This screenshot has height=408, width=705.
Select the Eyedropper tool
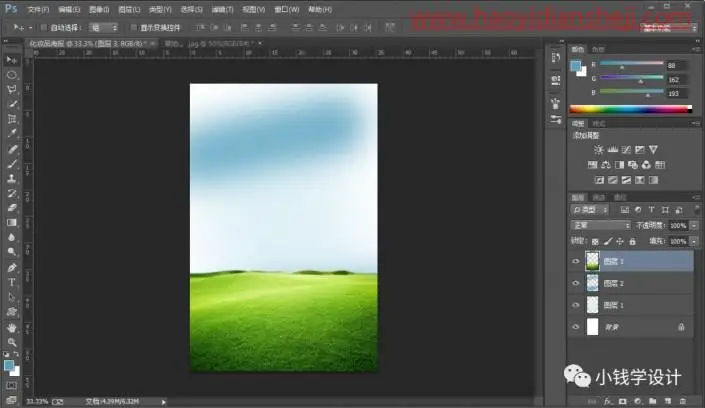(12, 134)
